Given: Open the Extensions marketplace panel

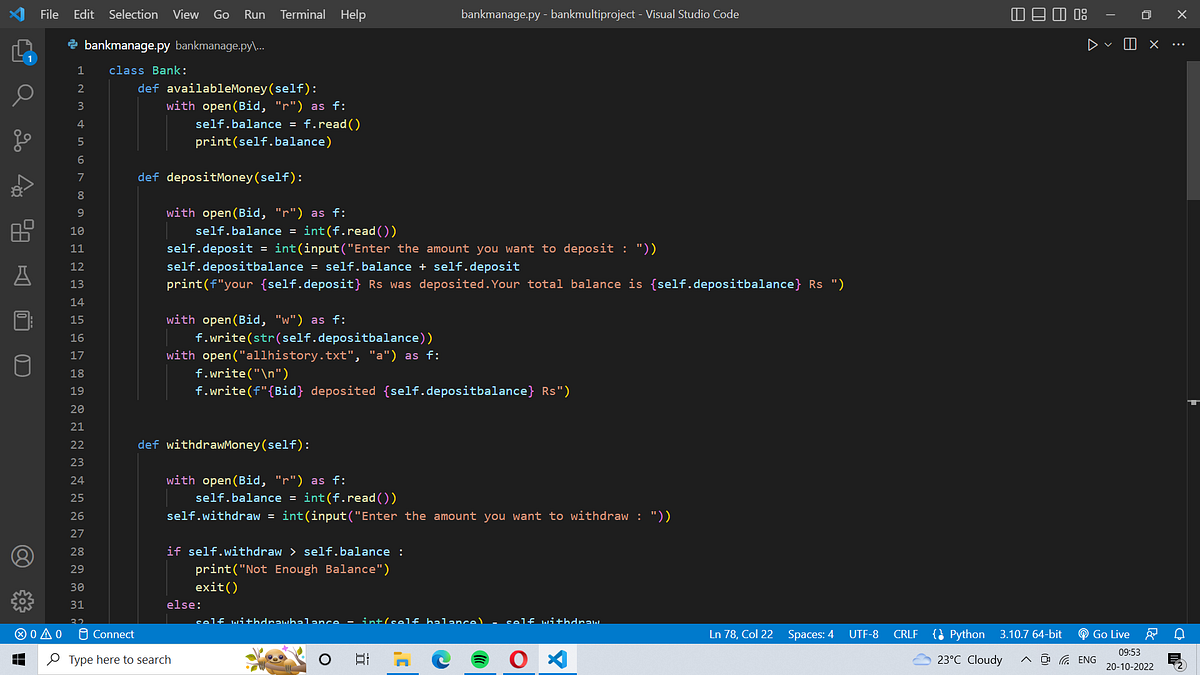Looking at the screenshot, I should tap(22, 230).
